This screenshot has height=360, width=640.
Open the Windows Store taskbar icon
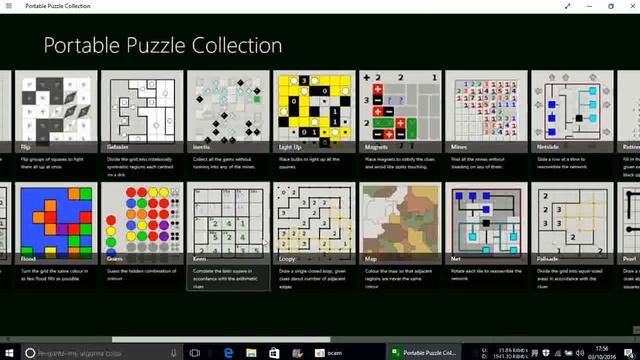pyautogui.click(x=274, y=353)
